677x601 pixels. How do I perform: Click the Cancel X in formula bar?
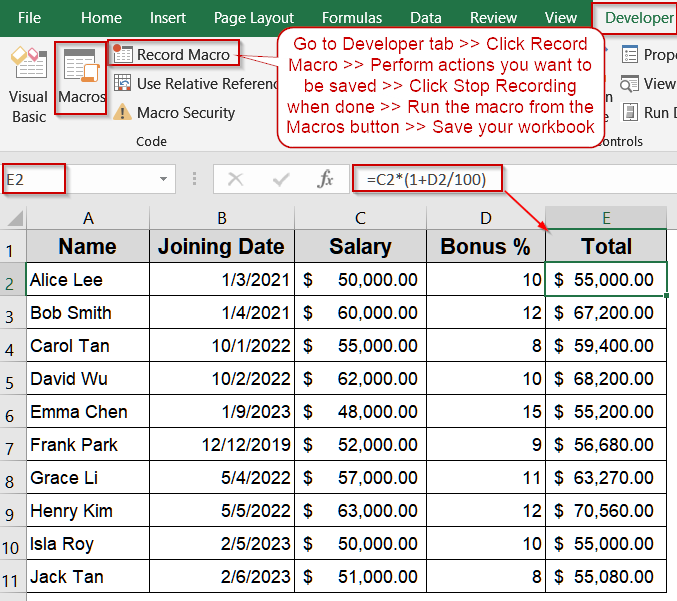point(236,180)
